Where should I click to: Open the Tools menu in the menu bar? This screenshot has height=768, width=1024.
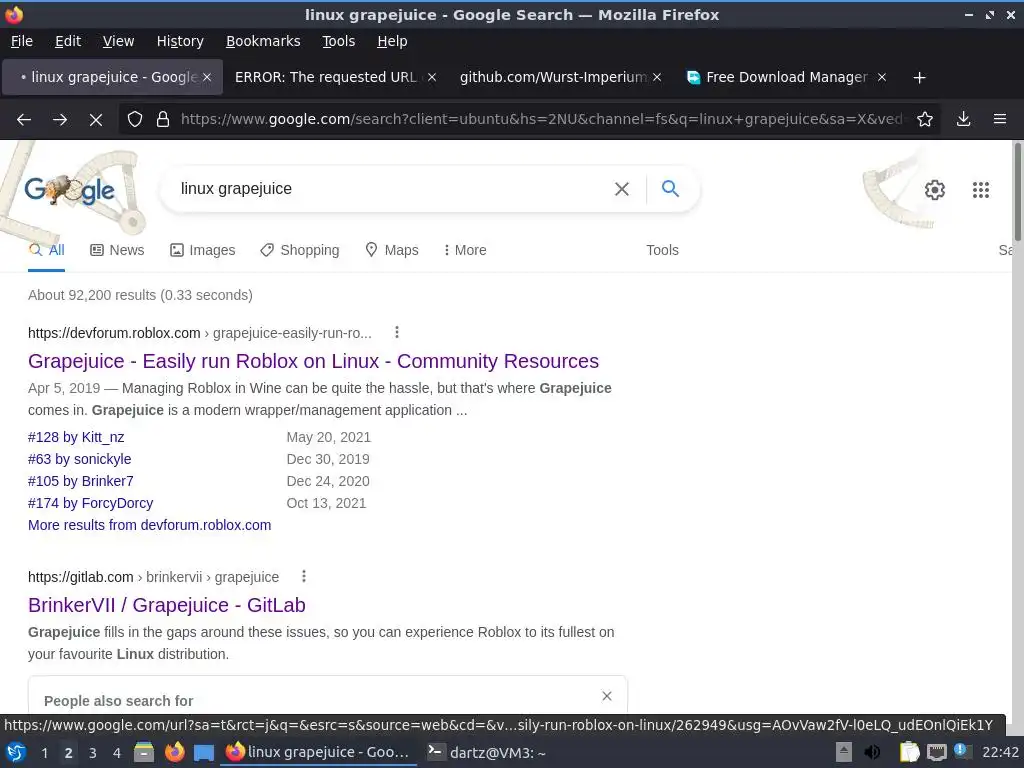[x=338, y=41]
